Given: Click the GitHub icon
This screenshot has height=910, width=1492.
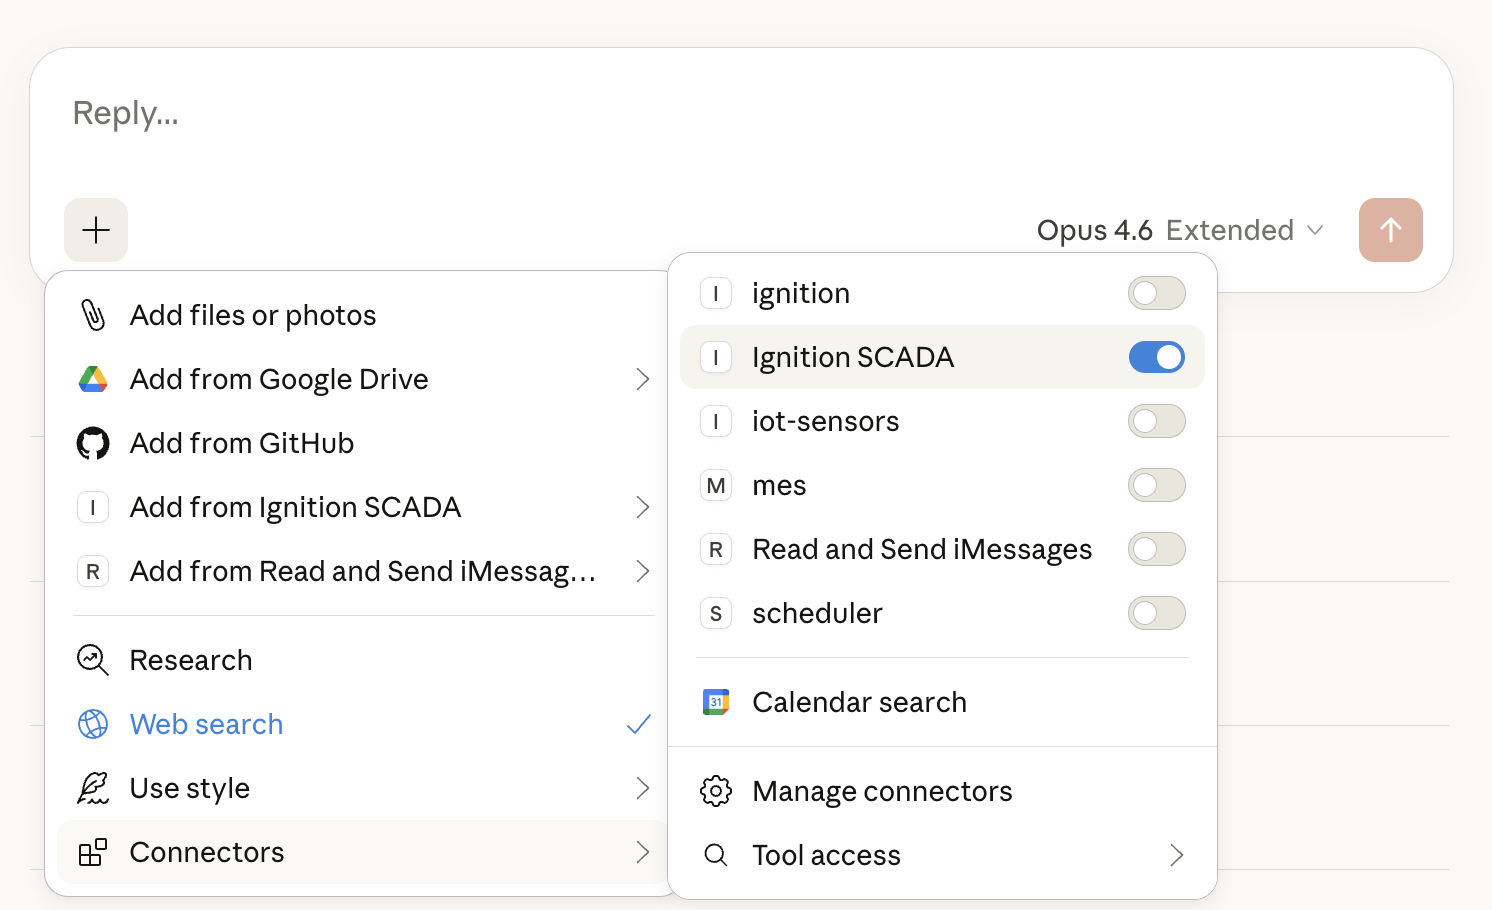Looking at the screenshot, I should (93, 443).
